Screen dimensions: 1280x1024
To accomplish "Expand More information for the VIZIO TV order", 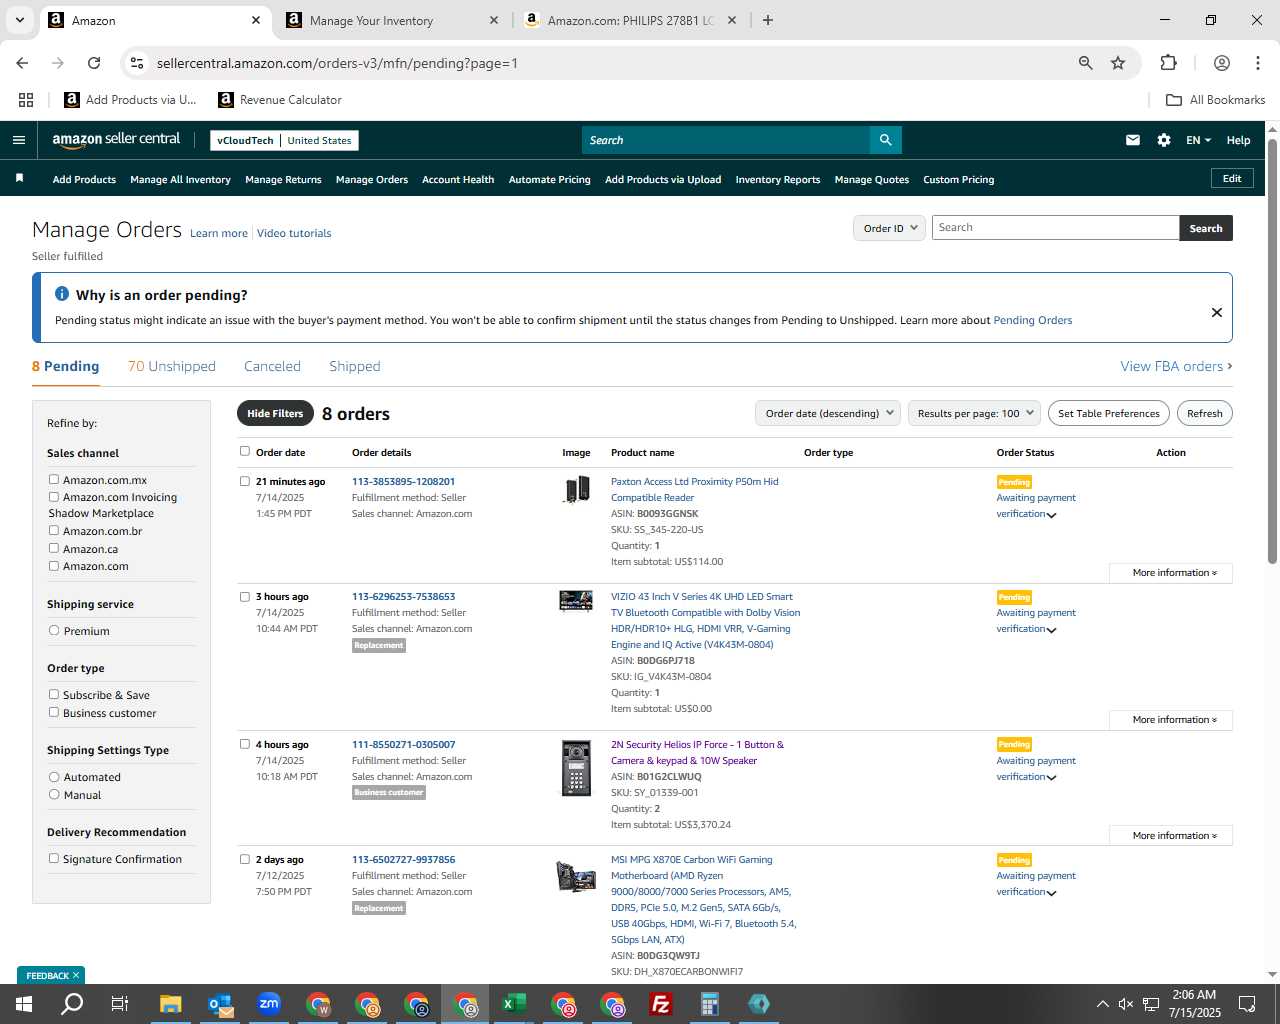I will tap(1171, 720).
